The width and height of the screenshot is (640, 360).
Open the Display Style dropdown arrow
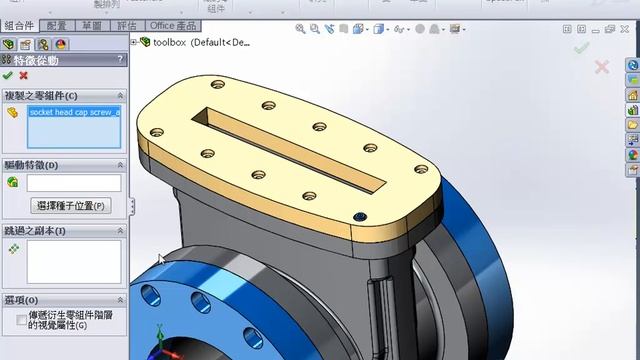388,30
